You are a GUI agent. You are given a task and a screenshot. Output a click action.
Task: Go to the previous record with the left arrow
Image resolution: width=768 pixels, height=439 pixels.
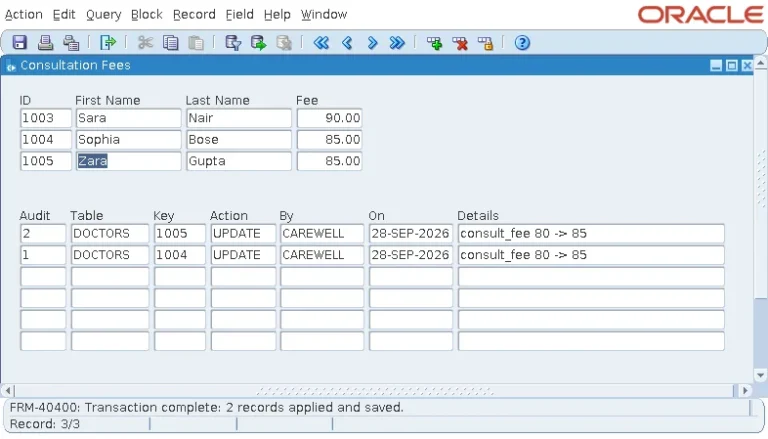[347, 43]
